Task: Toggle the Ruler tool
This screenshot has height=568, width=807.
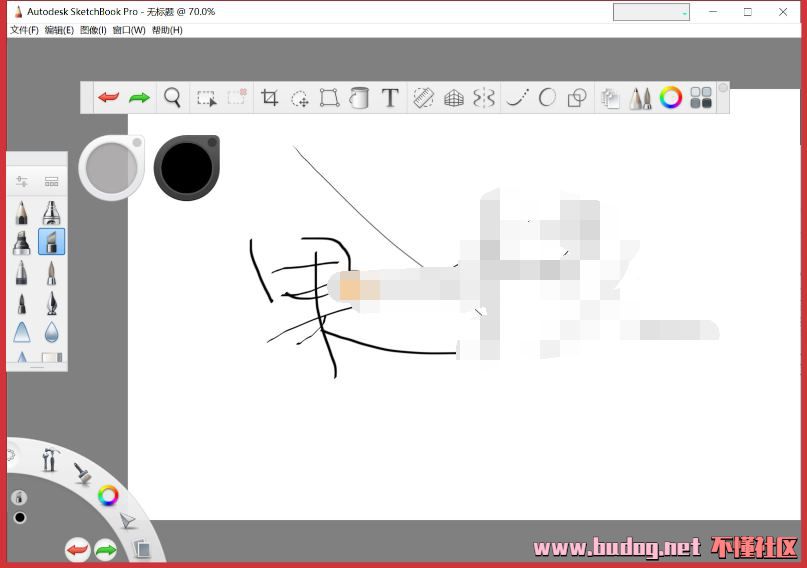Action: coord(423,98)
